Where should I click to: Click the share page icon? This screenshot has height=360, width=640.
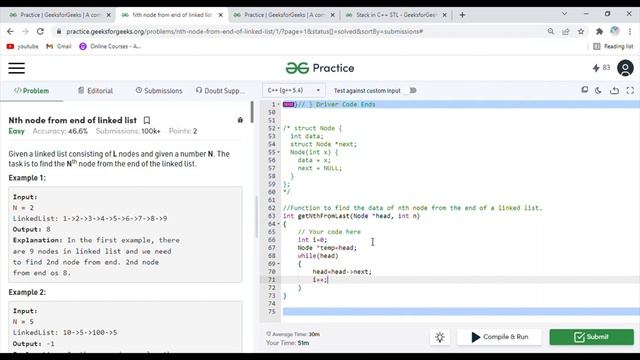click(x=566, y=31)
